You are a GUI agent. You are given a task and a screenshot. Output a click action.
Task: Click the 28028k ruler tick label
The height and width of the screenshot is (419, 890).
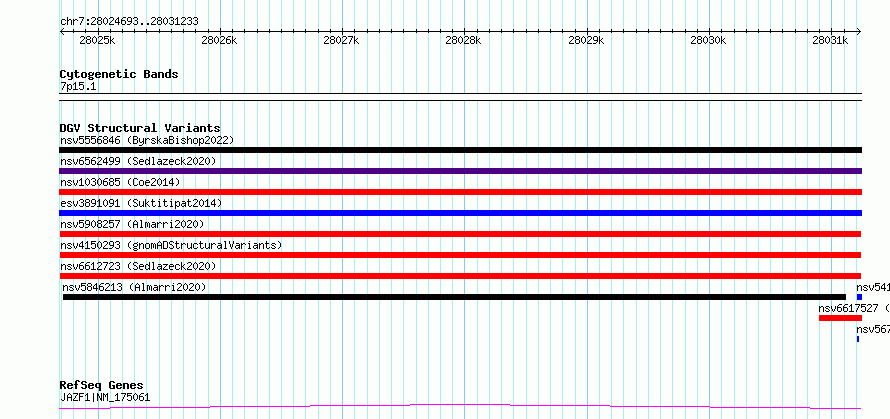click(x=464, y=40)
